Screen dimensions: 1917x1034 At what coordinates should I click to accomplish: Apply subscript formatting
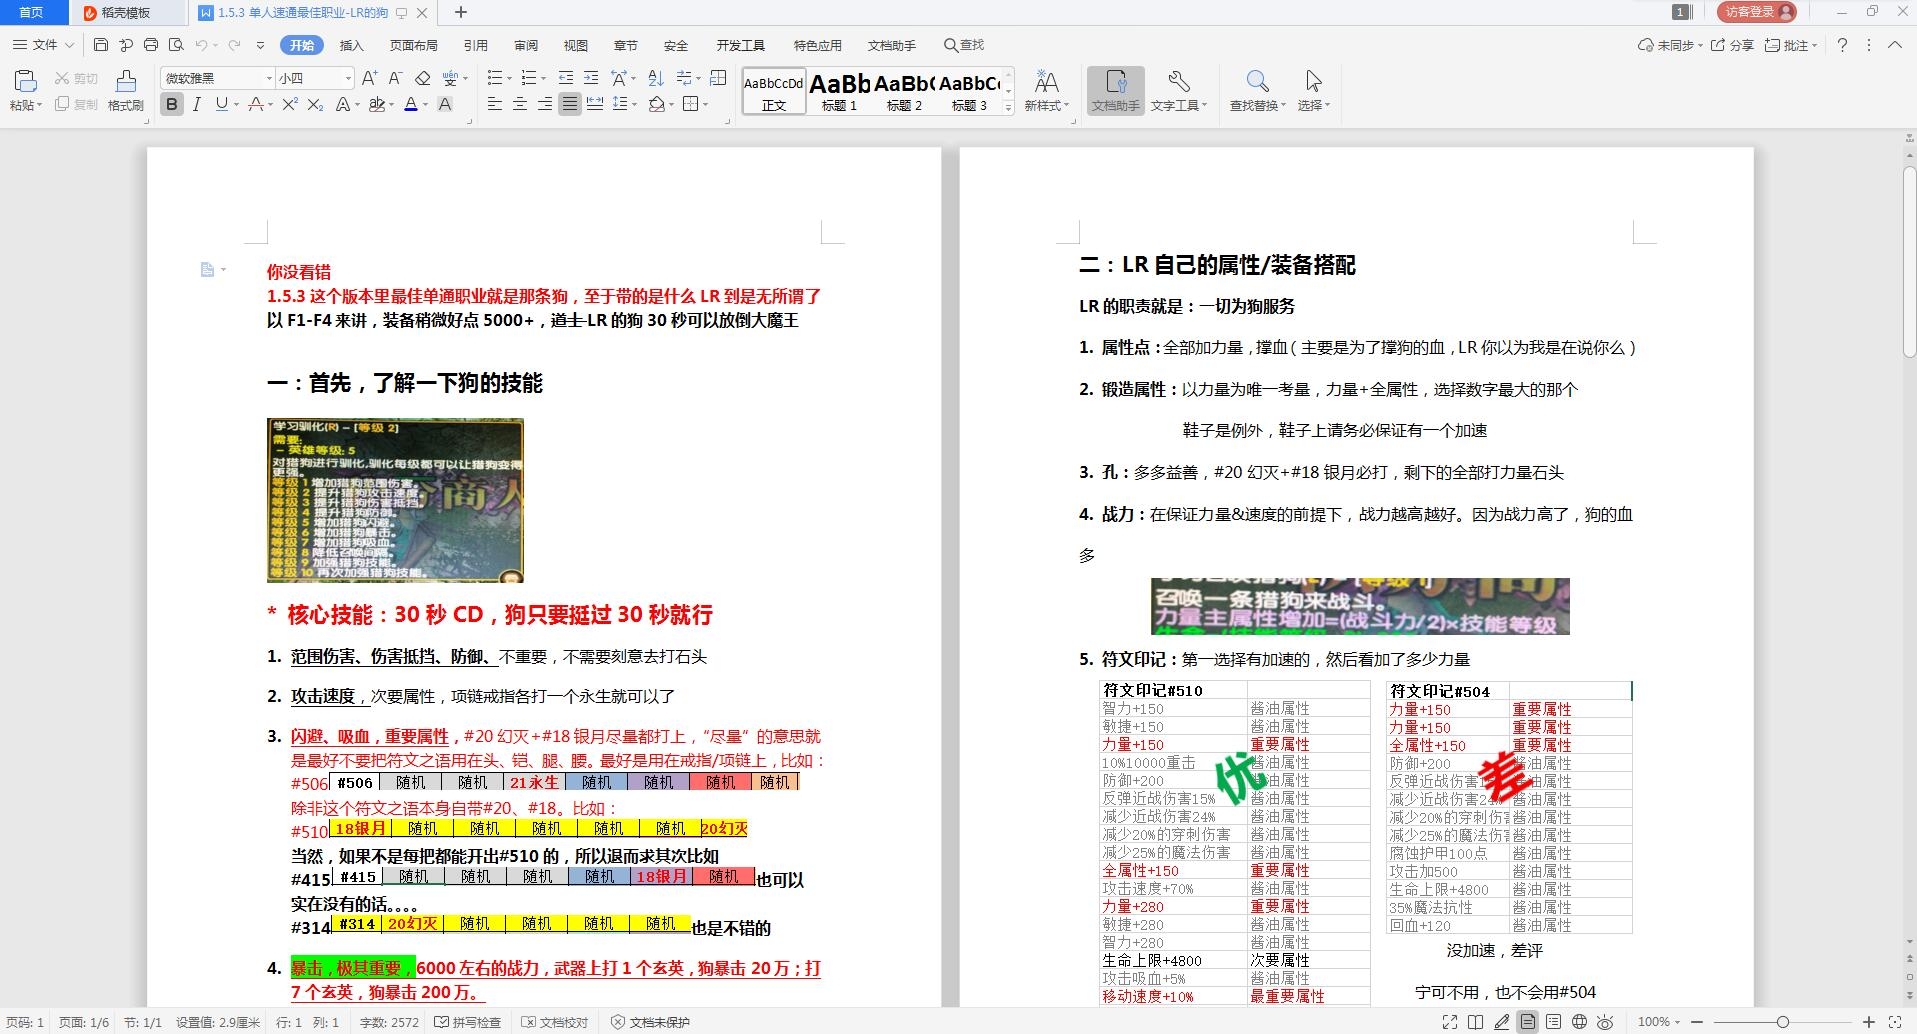click(x=315, y=104)
